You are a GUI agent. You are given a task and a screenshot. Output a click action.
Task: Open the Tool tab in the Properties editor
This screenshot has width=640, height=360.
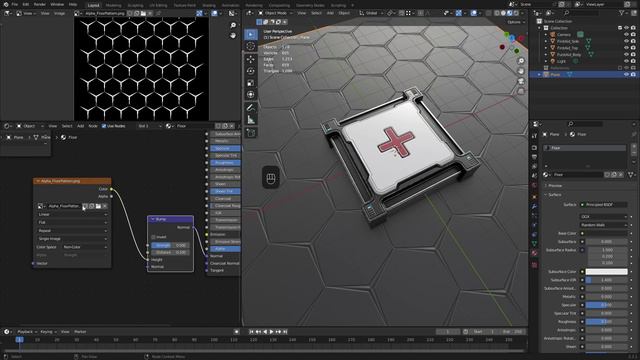[x=534, y=136]
